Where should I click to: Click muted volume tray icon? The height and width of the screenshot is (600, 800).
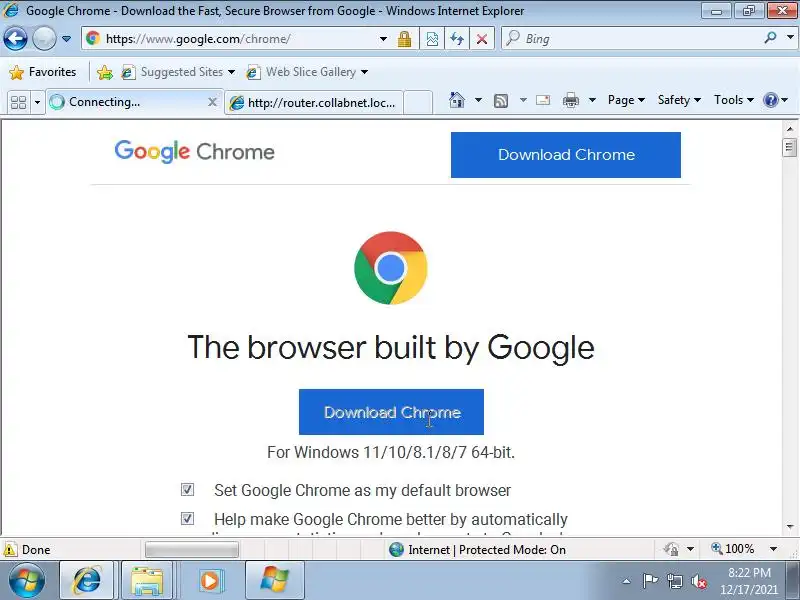[x=699, y=581]
